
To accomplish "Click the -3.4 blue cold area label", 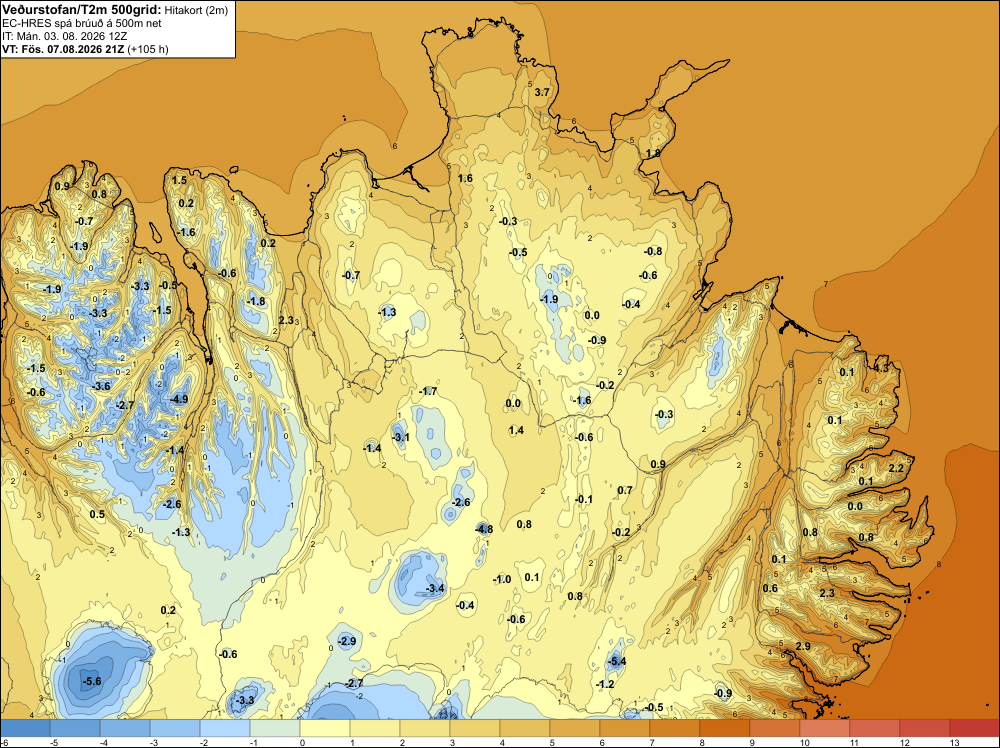I will 435,588.
